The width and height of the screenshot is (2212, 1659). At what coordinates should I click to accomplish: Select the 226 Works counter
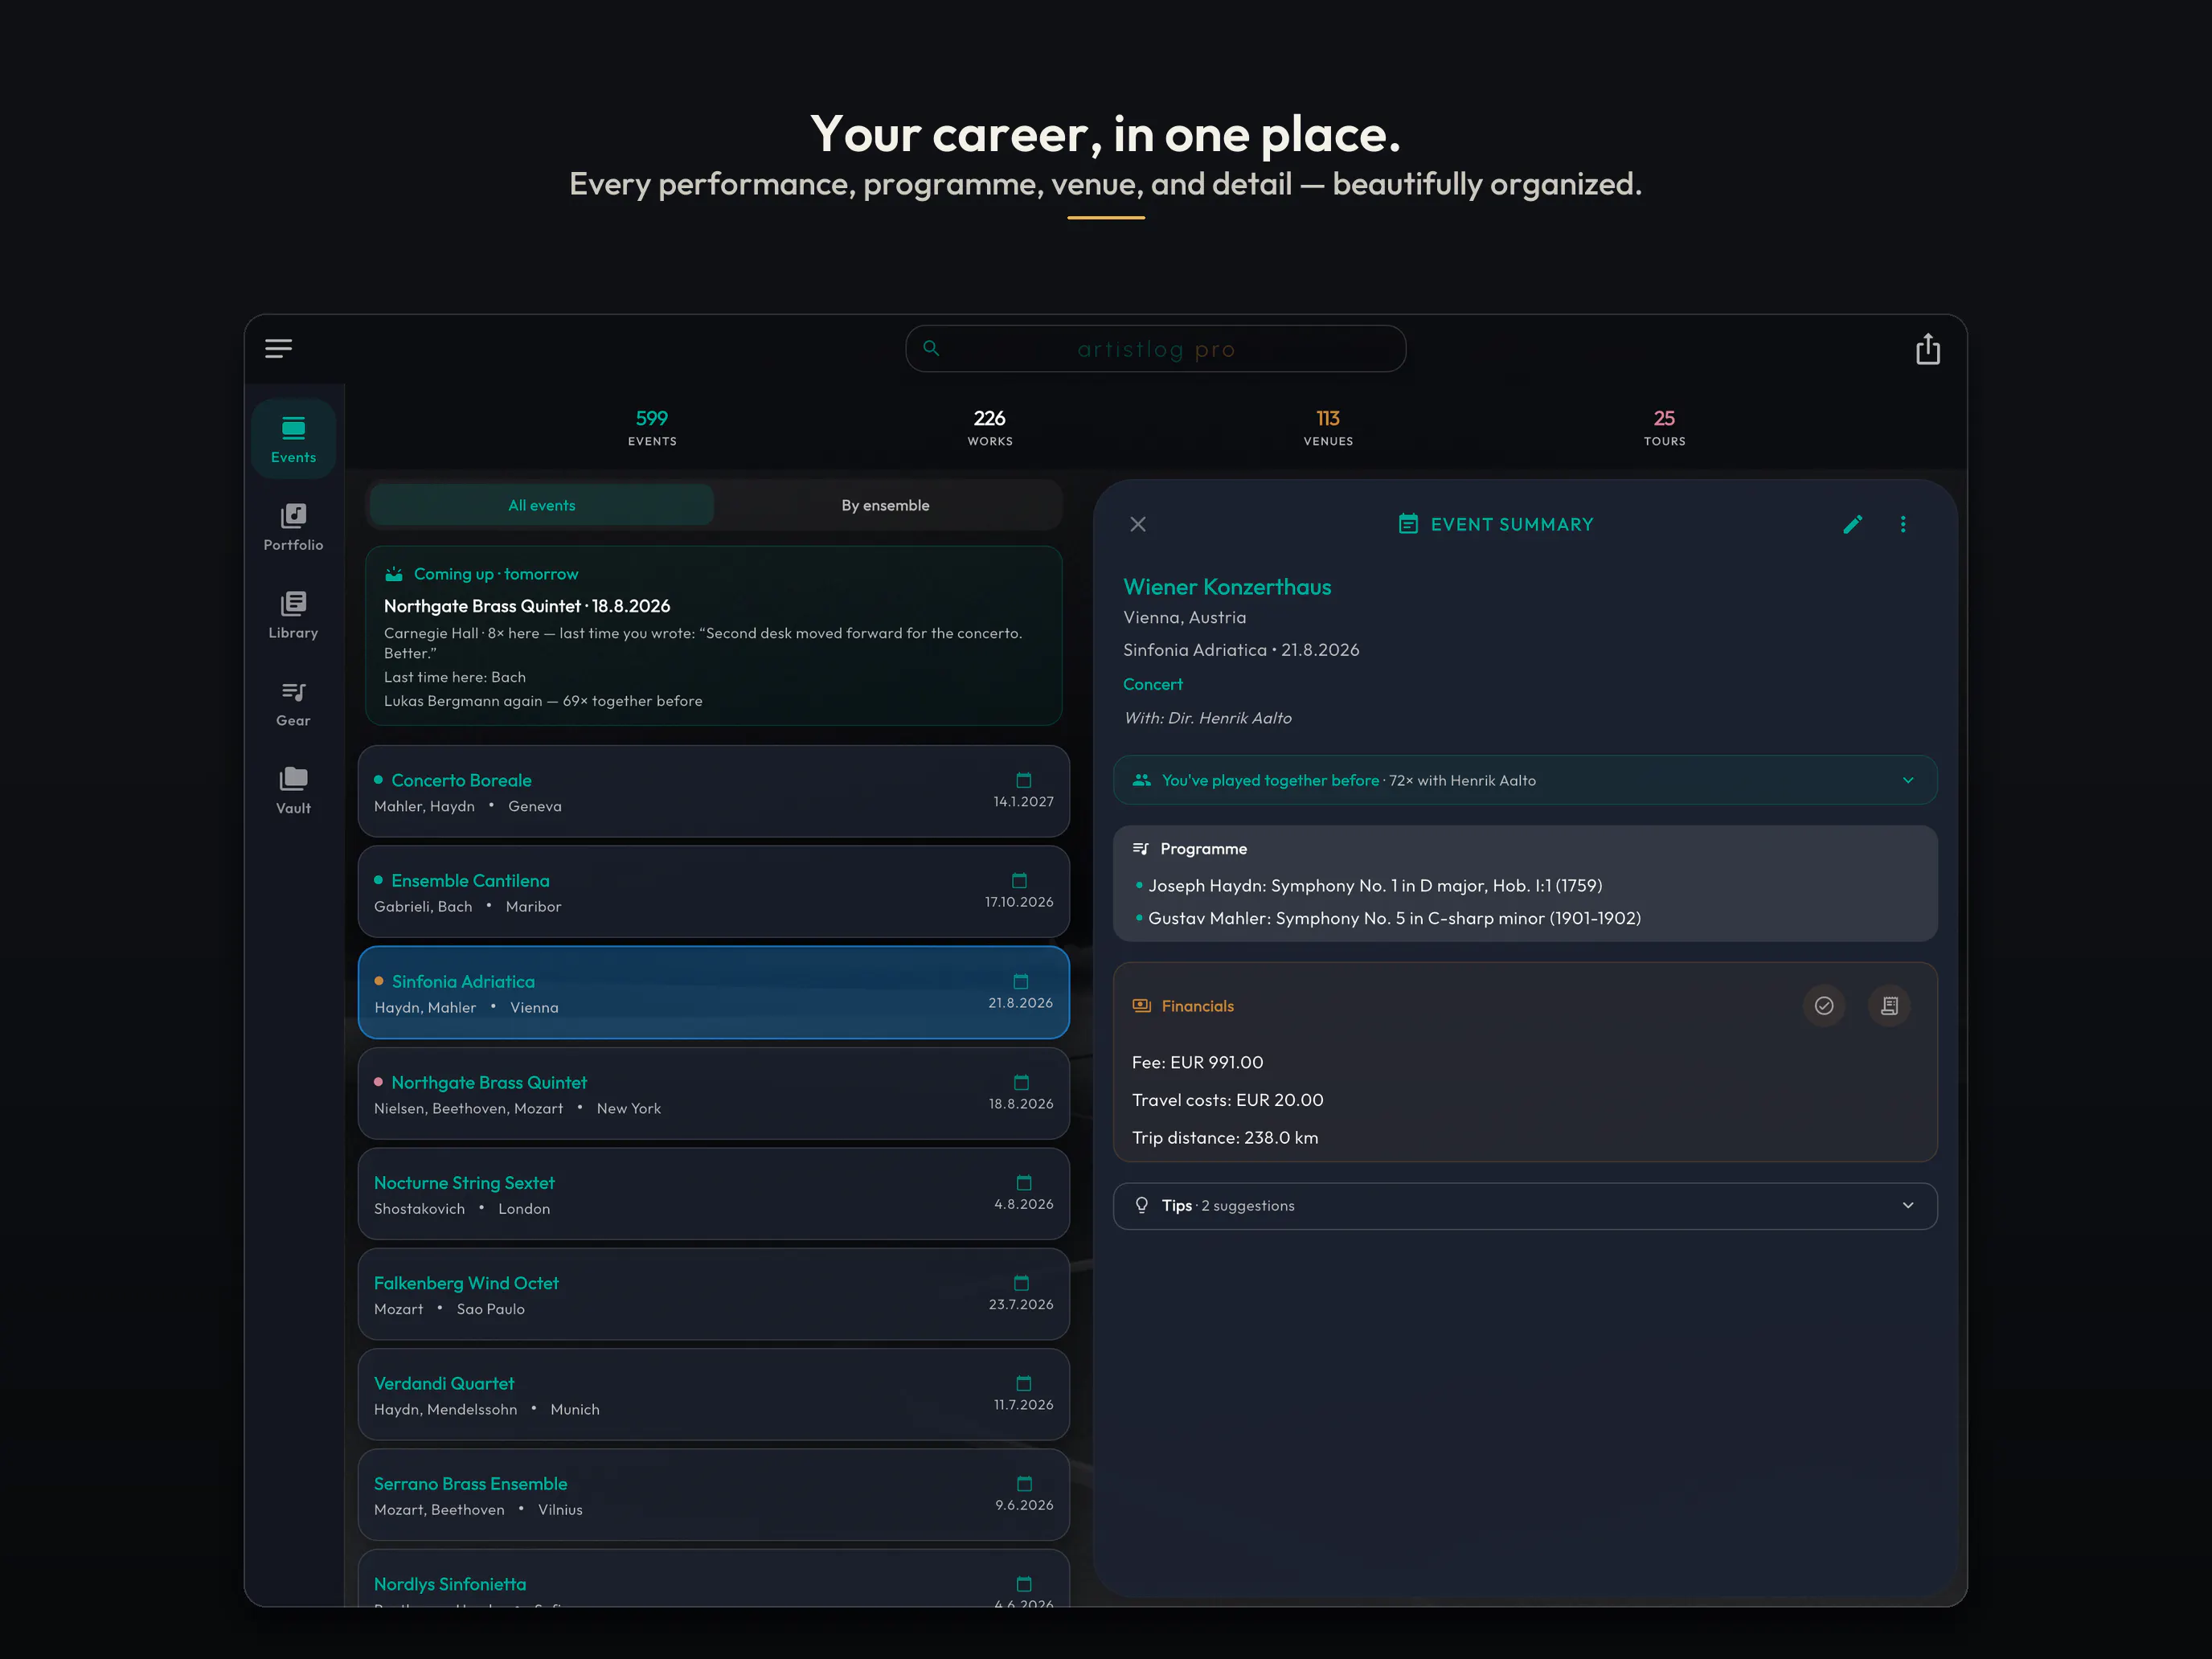pyautogui.click(x=989, y=427)
